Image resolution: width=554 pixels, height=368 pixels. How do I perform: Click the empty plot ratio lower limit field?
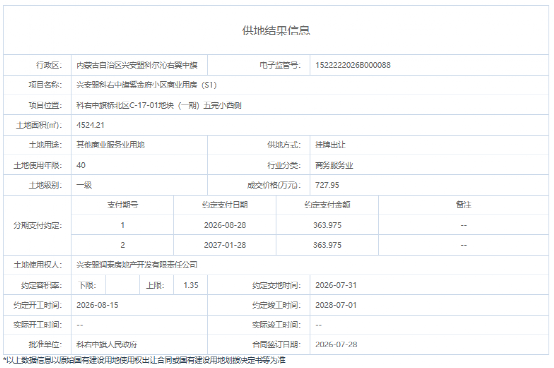122,285
